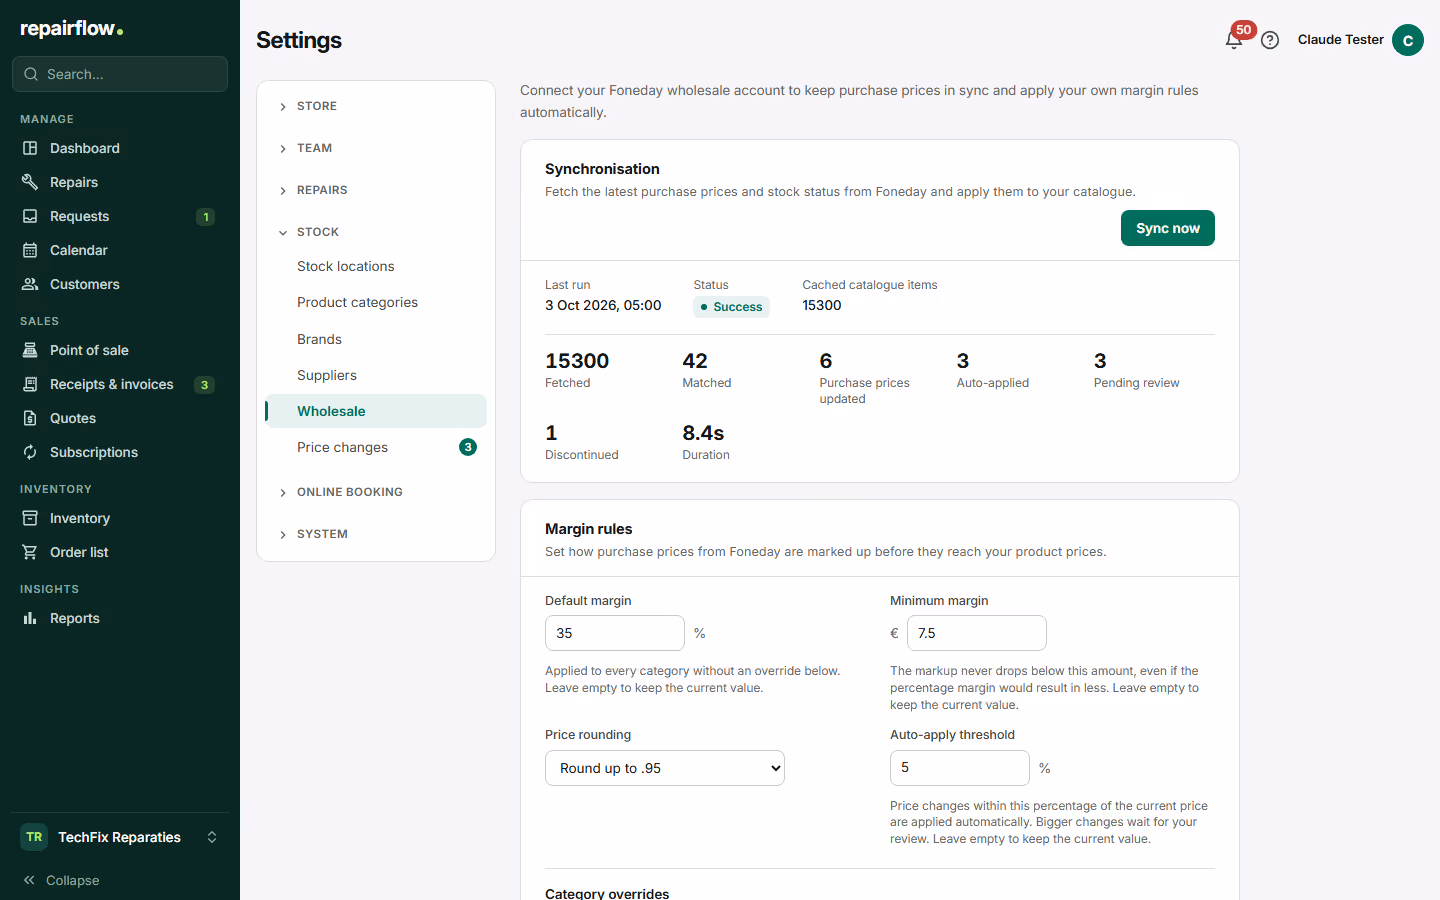Expand the Store settings section
Screen dimensions: 1440x900
click(x=376, y=106)
